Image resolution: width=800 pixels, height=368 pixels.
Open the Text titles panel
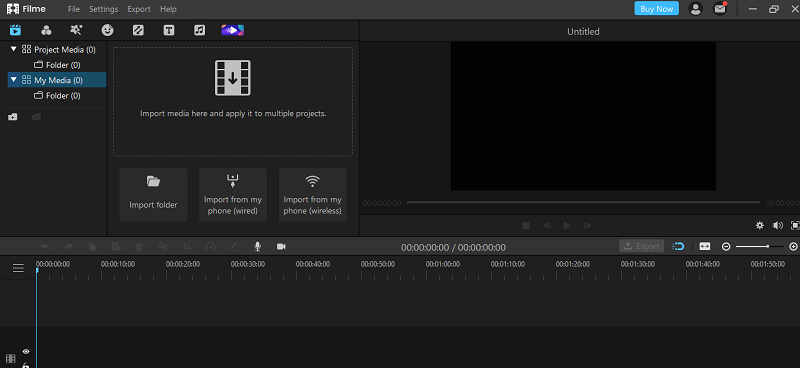pyautogui.click(x=169, y=30)
